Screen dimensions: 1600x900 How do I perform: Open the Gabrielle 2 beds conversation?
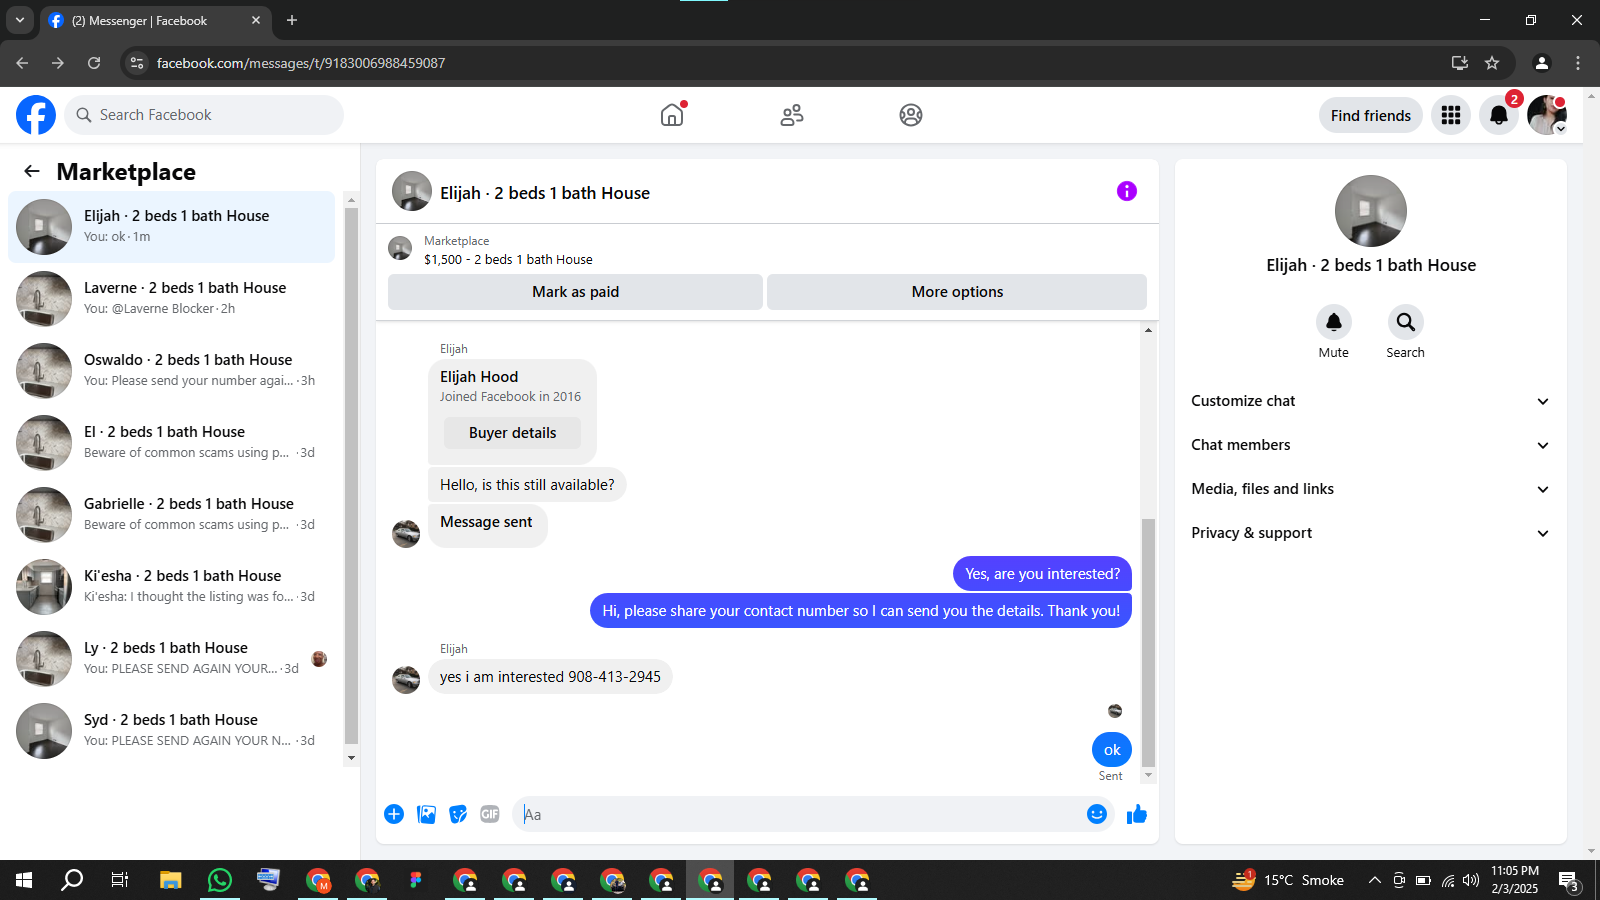click(172, 515)
